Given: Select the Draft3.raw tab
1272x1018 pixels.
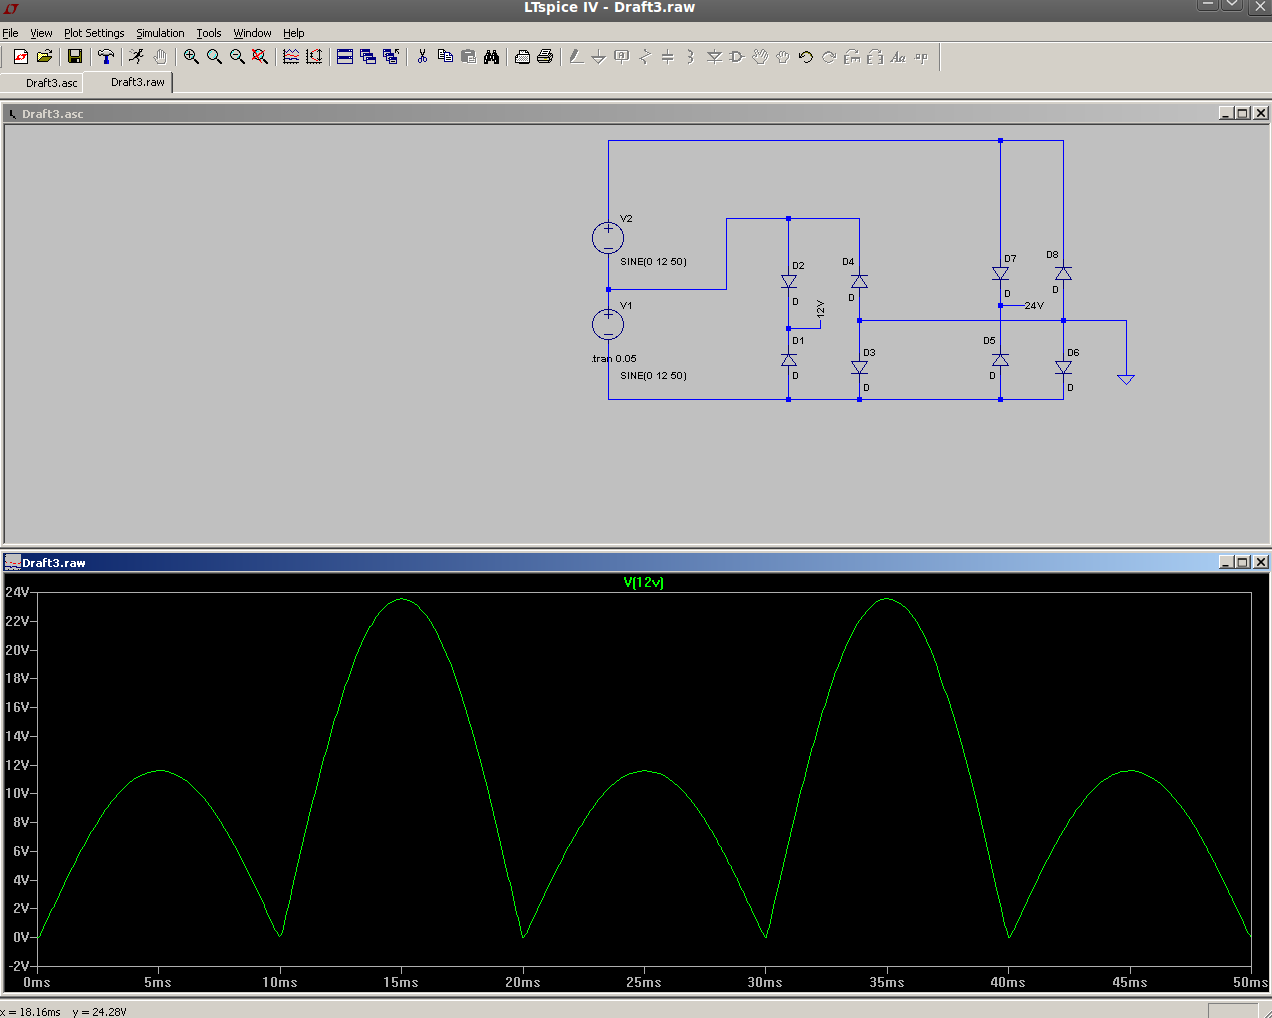Looking at the screenshot, I should click(x=137, y=82).
